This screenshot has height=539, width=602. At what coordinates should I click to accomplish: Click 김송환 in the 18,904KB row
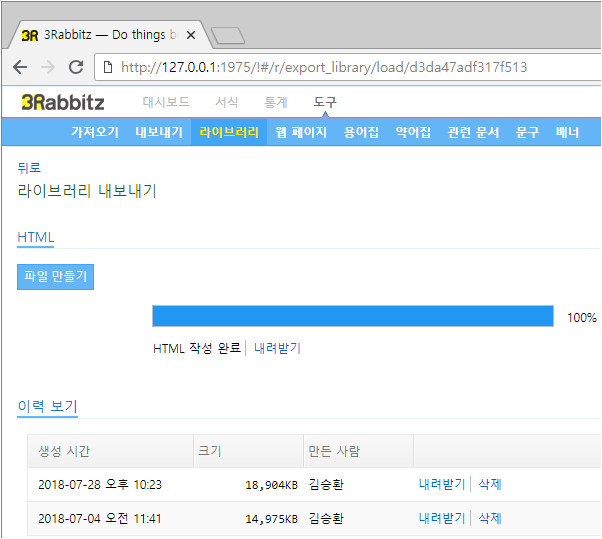click(326, 484)
